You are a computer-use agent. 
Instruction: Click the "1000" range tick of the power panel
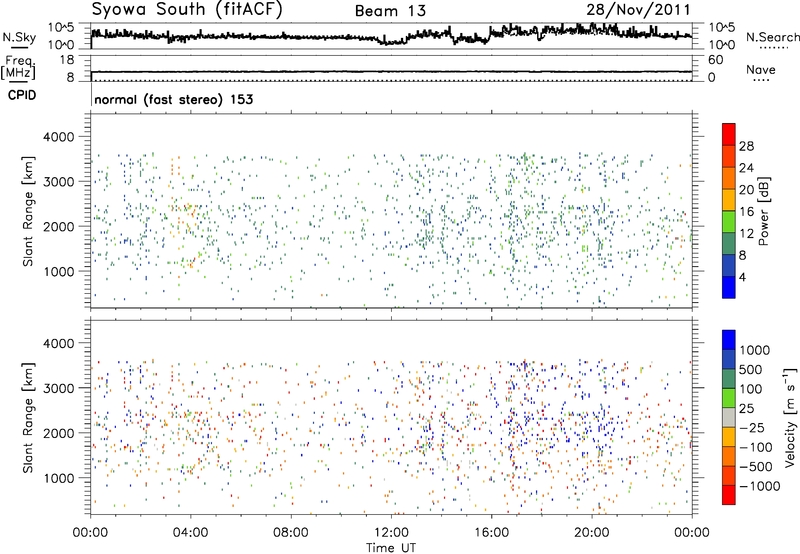(59, 271)
